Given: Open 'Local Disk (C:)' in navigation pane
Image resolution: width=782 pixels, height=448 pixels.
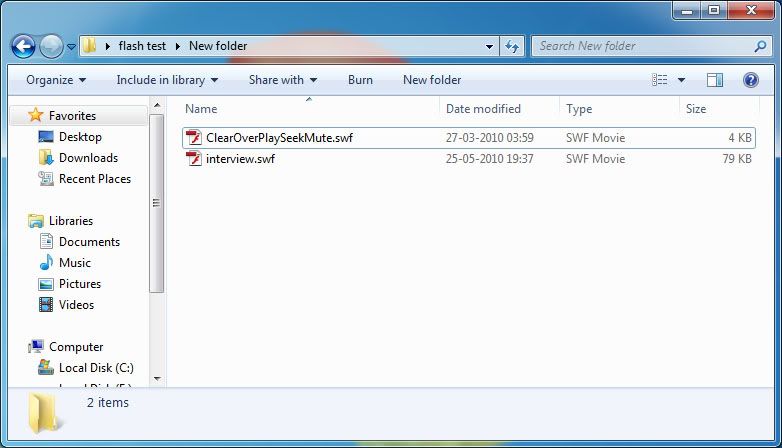Looking at the screenshot, I should tap(96, 368).
